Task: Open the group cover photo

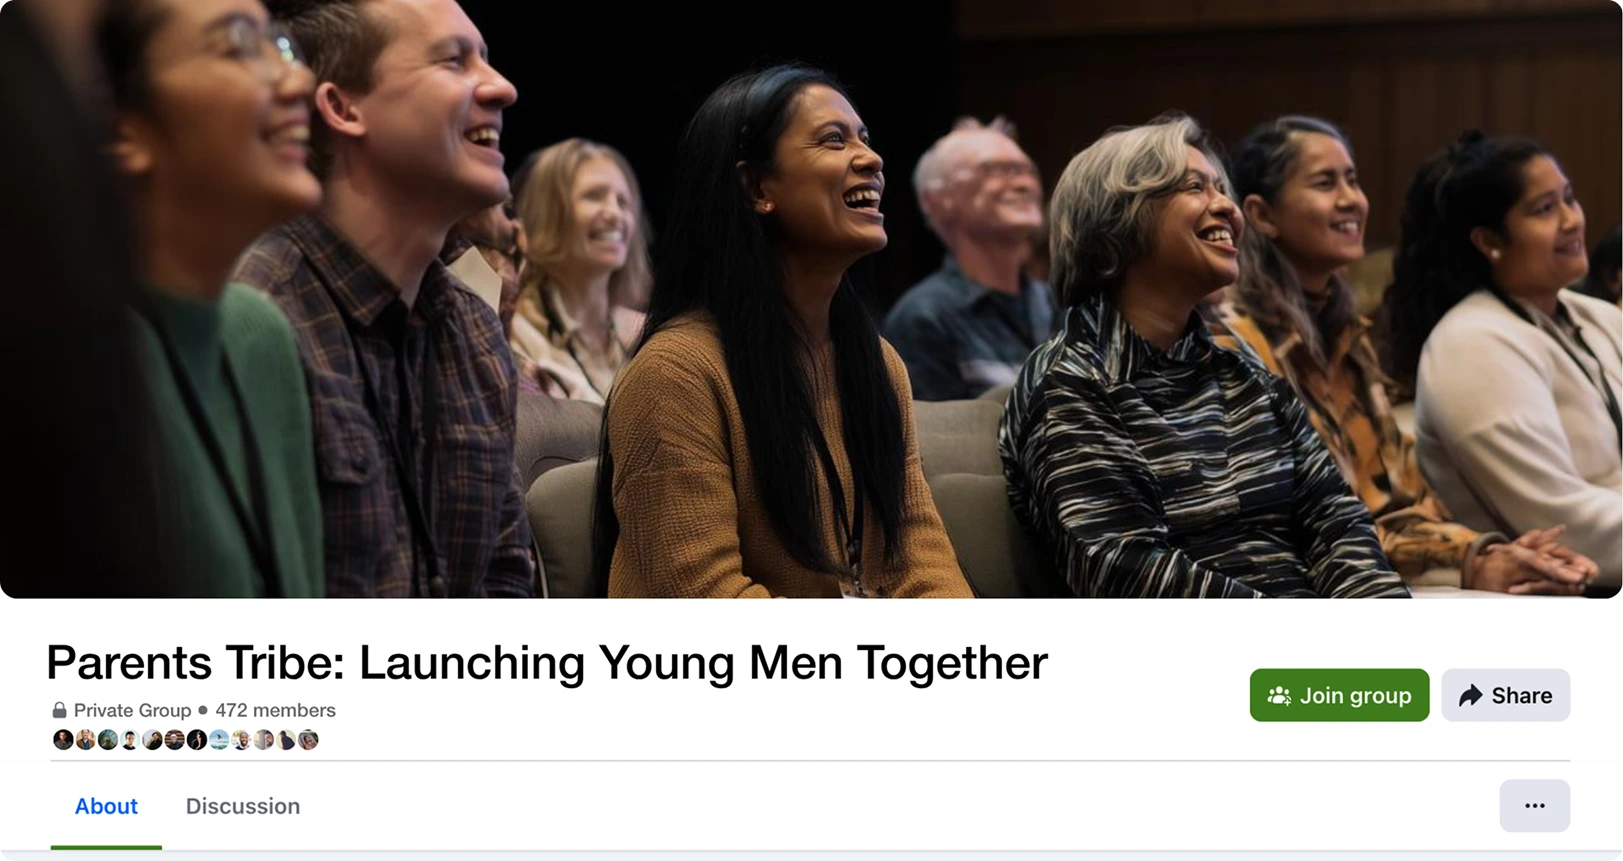Action: [x=811, y=299]
